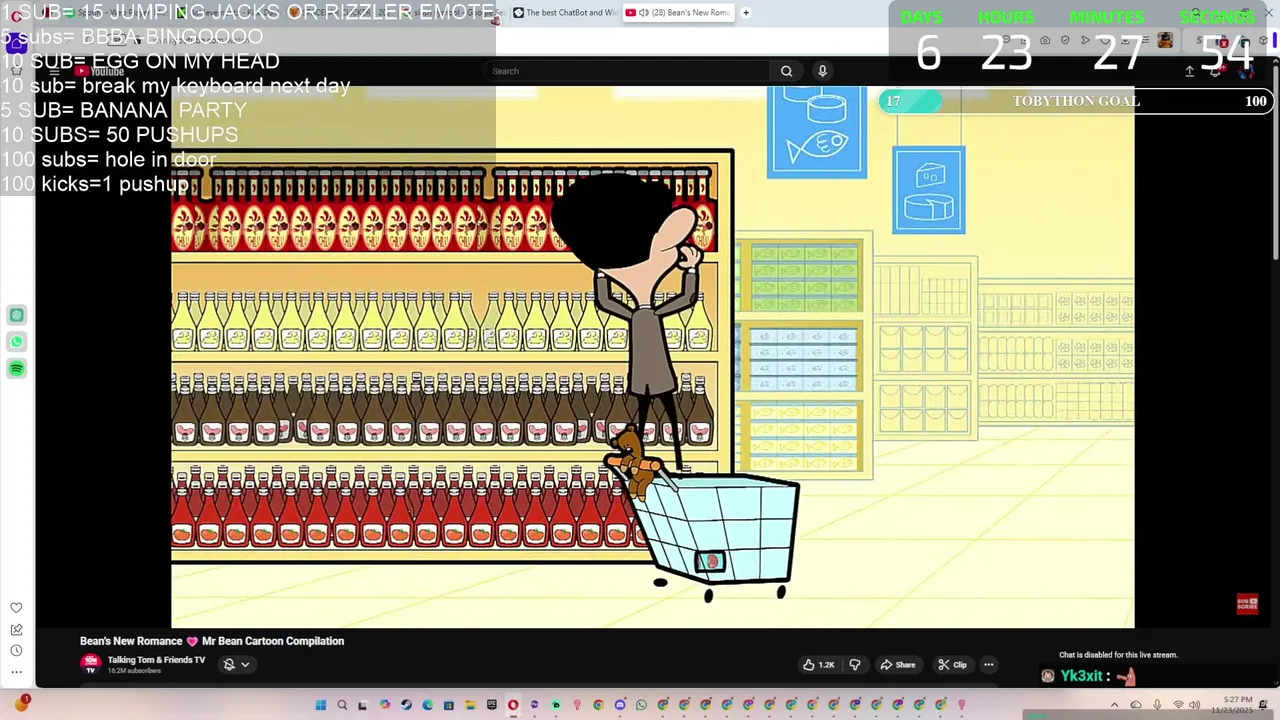Focus the YouTube search field
Image resolution: width=1280 pixels, height=720 pixels.
[x=628, y=71]
